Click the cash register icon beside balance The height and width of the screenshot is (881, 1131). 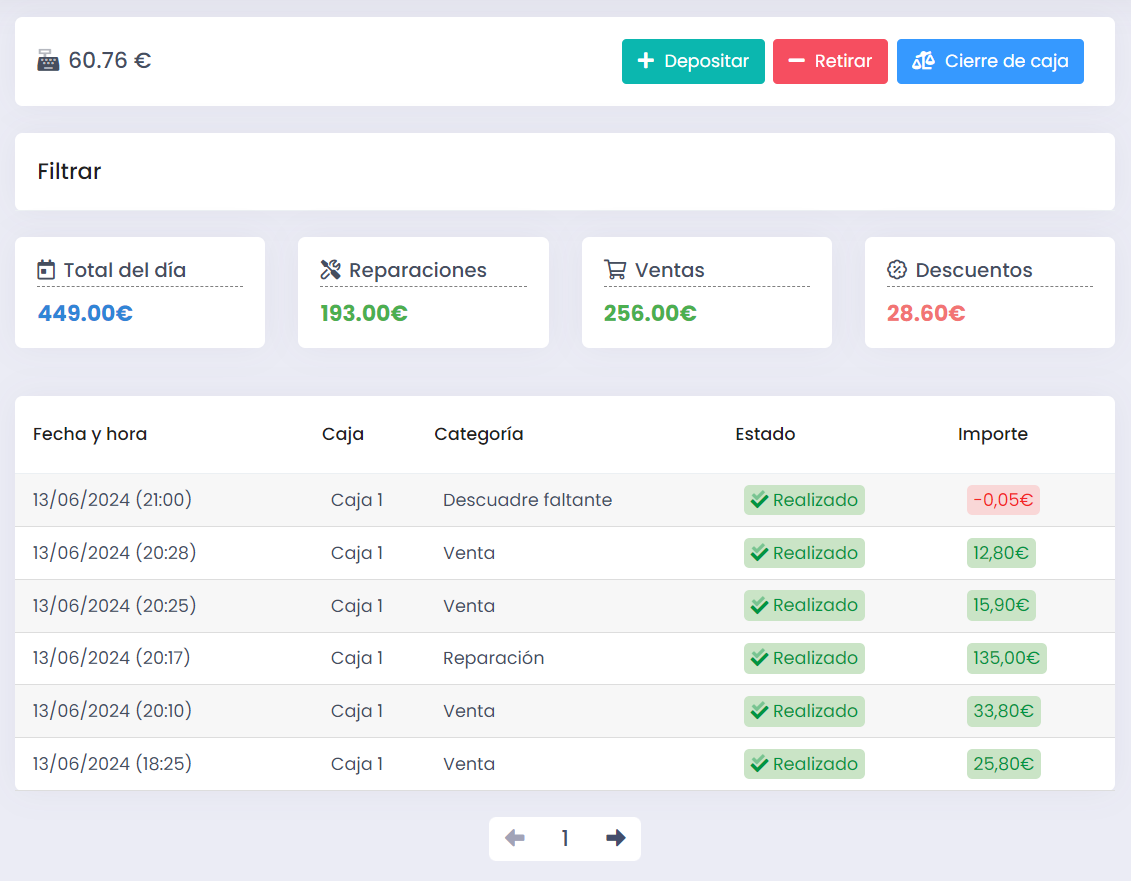point(48,61)
